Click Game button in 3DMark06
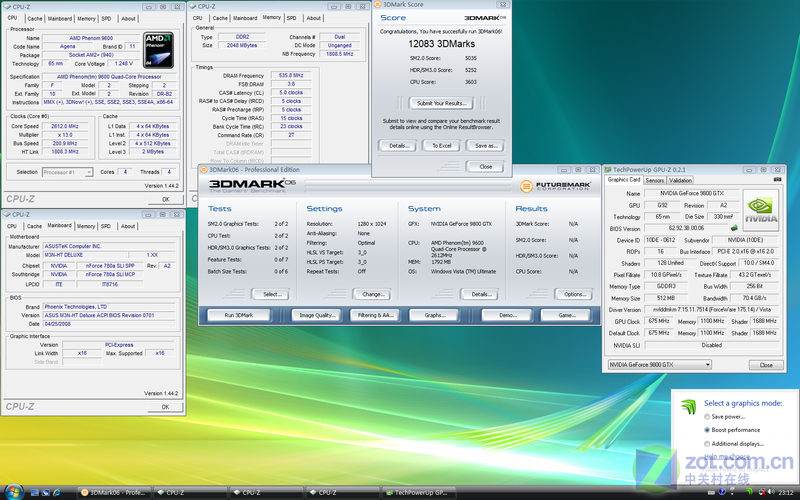This screenshot has height=500, width=800. [x=566, y=315]
